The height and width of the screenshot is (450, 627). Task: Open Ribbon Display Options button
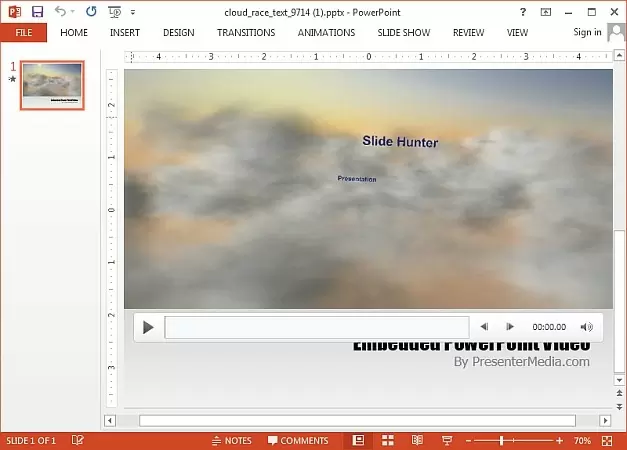pos(546,12)
